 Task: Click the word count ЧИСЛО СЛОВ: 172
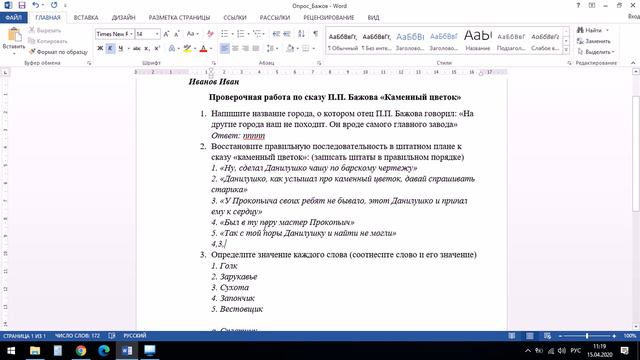pyautogui.click(x=77, y=336)
